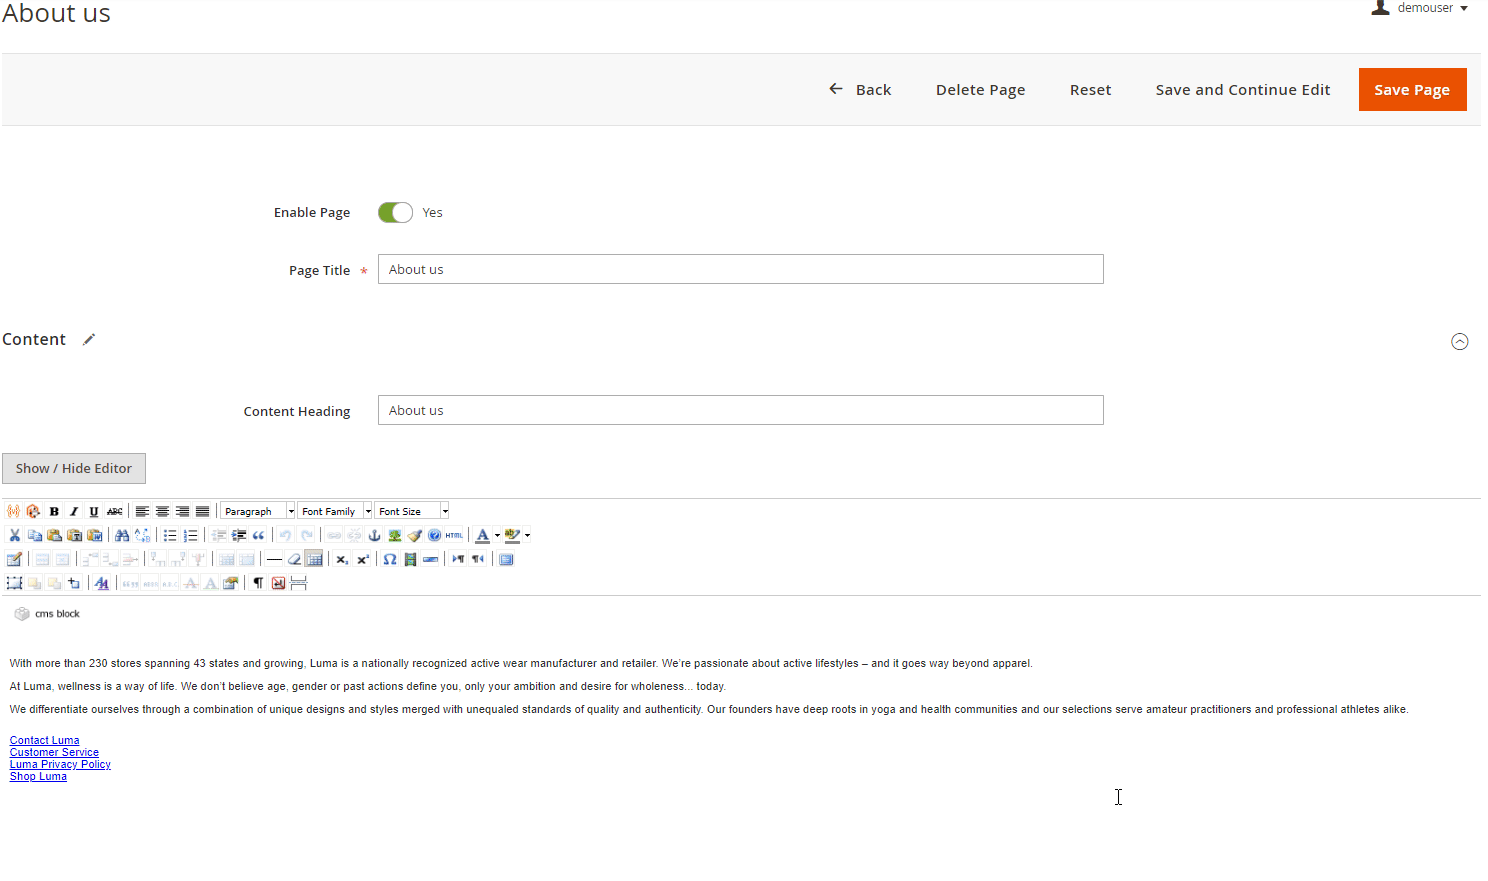This screenshot has height=881, width=1488.
Task: Insert non-breaking space character icon
Action: [278, 583]
